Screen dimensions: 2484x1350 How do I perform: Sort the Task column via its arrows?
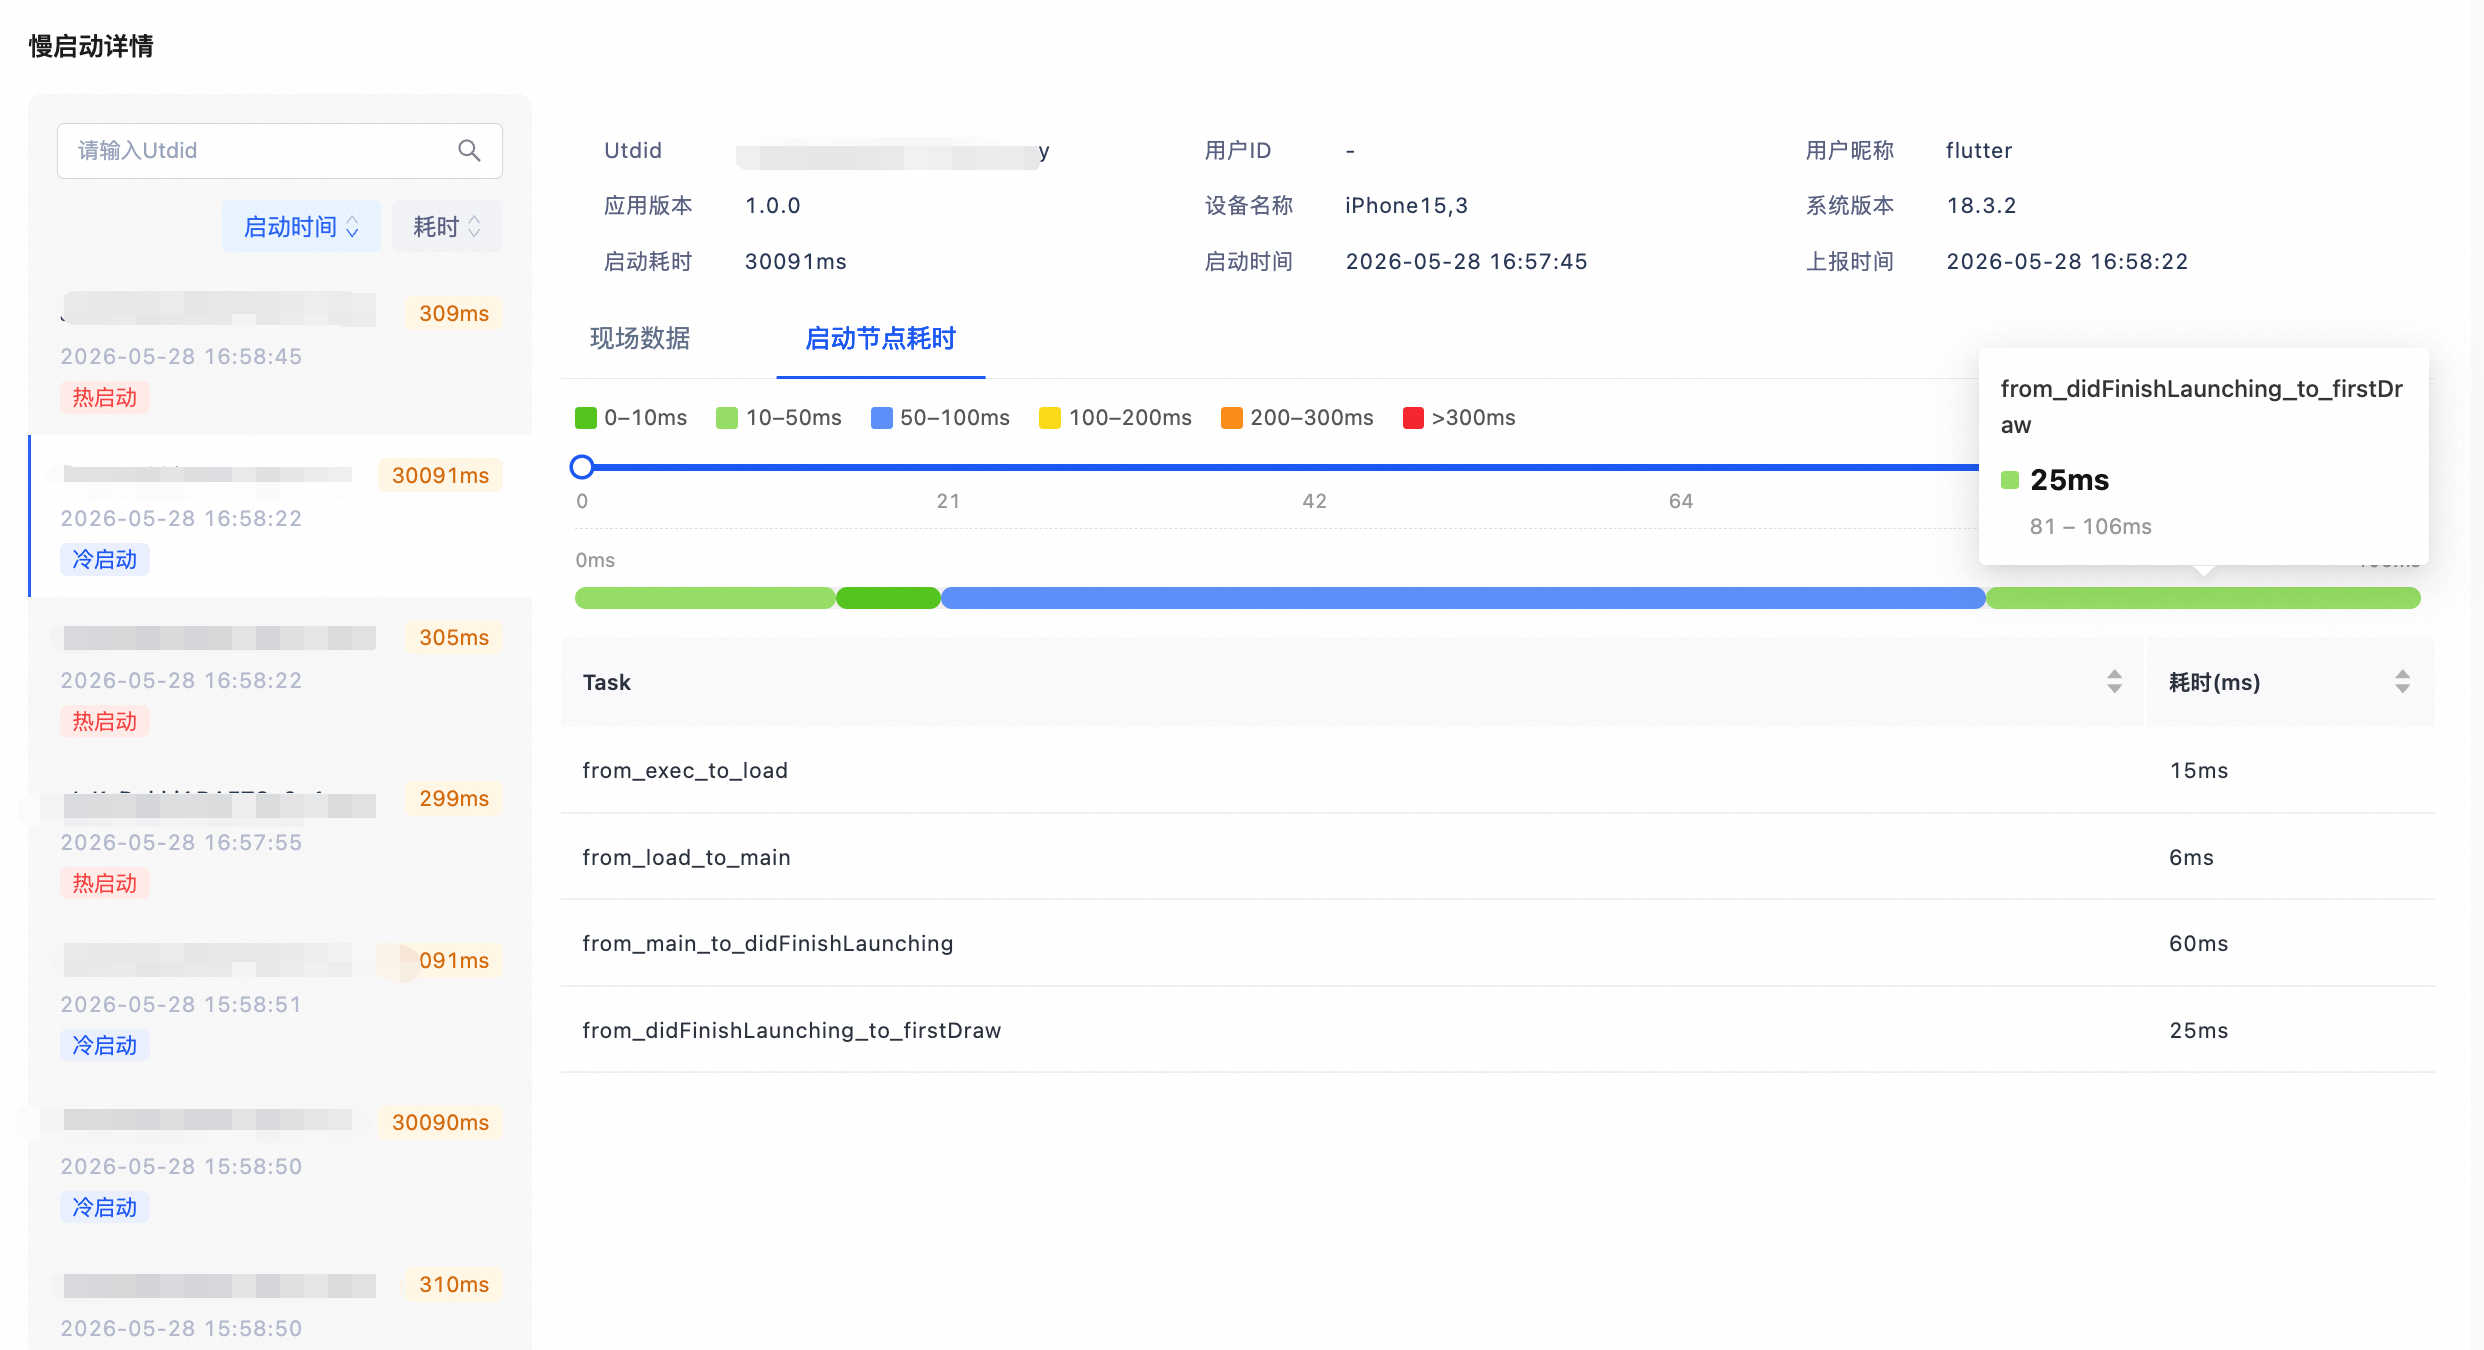pyautogui.click(x=2114, y=682)
